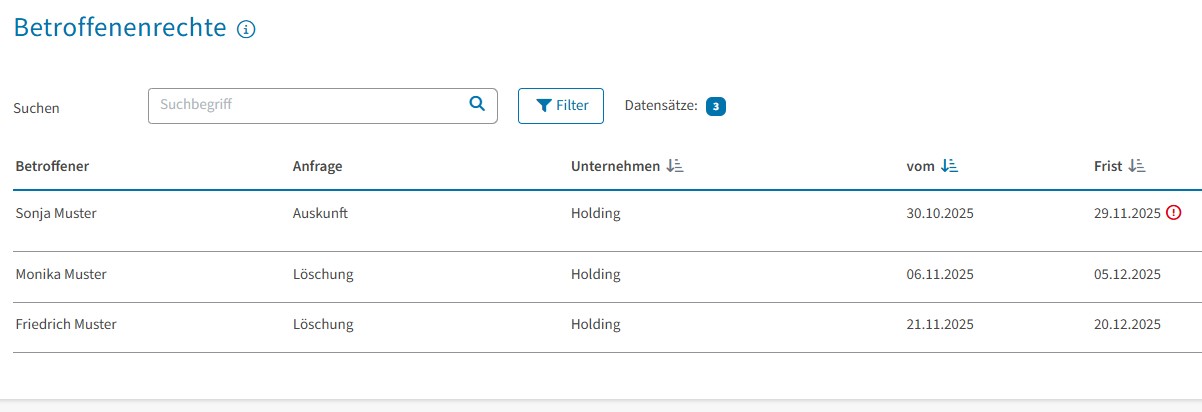Open the Filter button
This screenshot has height=412, width=1202.
pyautogui.click(x=561, y=106)
